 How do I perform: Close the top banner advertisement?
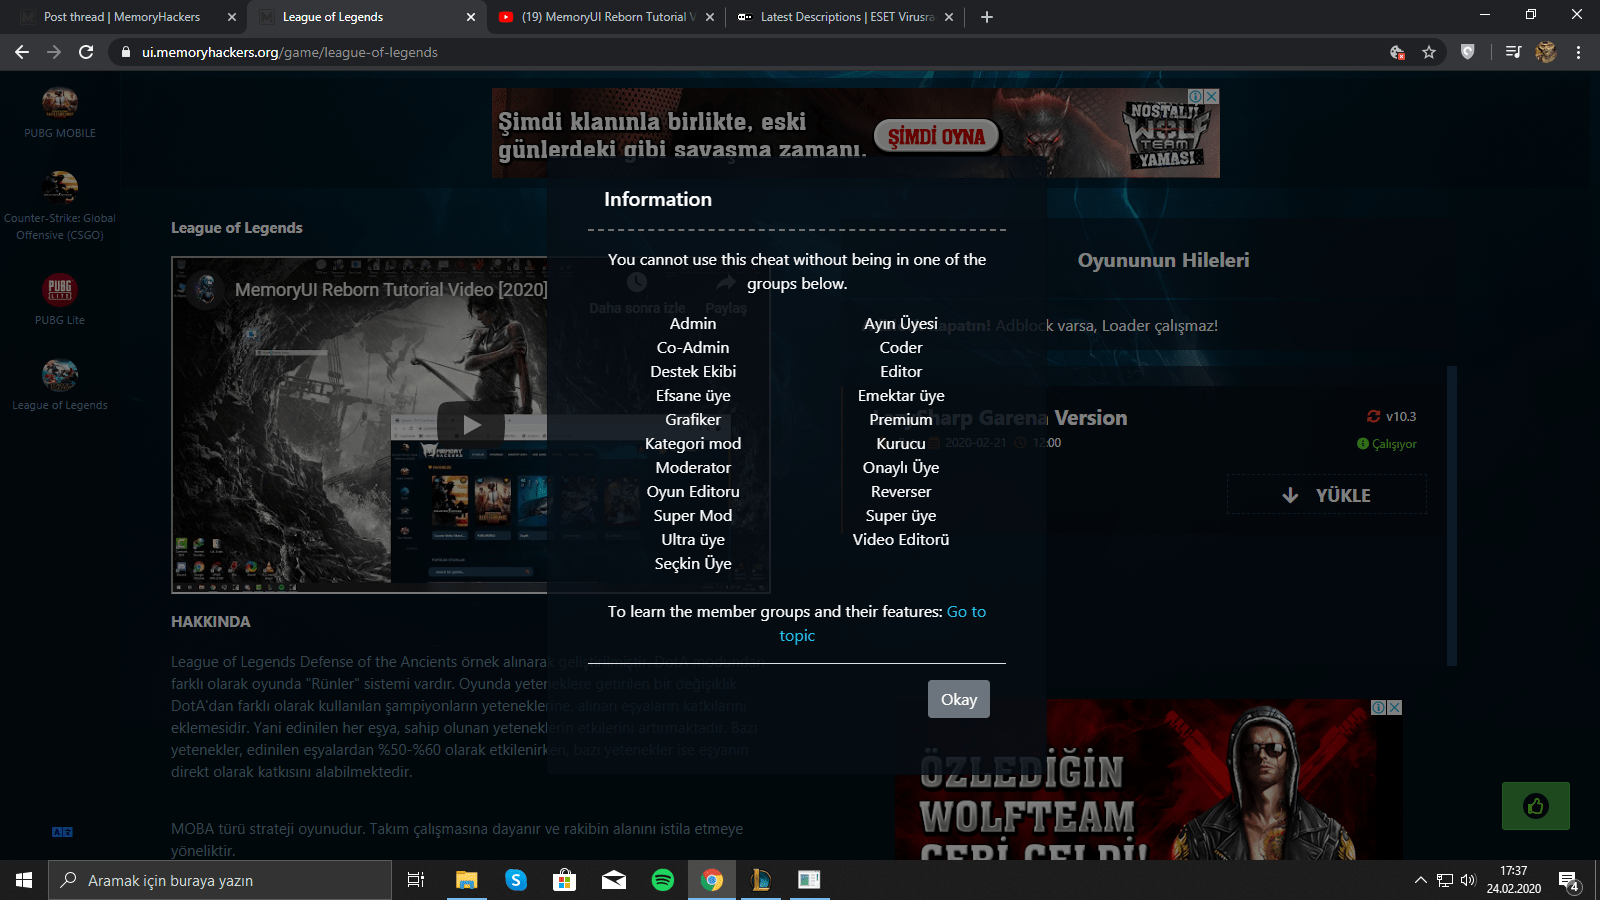point(1211,96)
